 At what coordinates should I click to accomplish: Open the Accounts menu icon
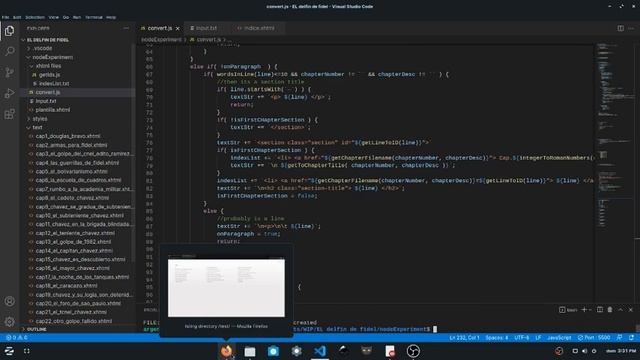point(9,301)
